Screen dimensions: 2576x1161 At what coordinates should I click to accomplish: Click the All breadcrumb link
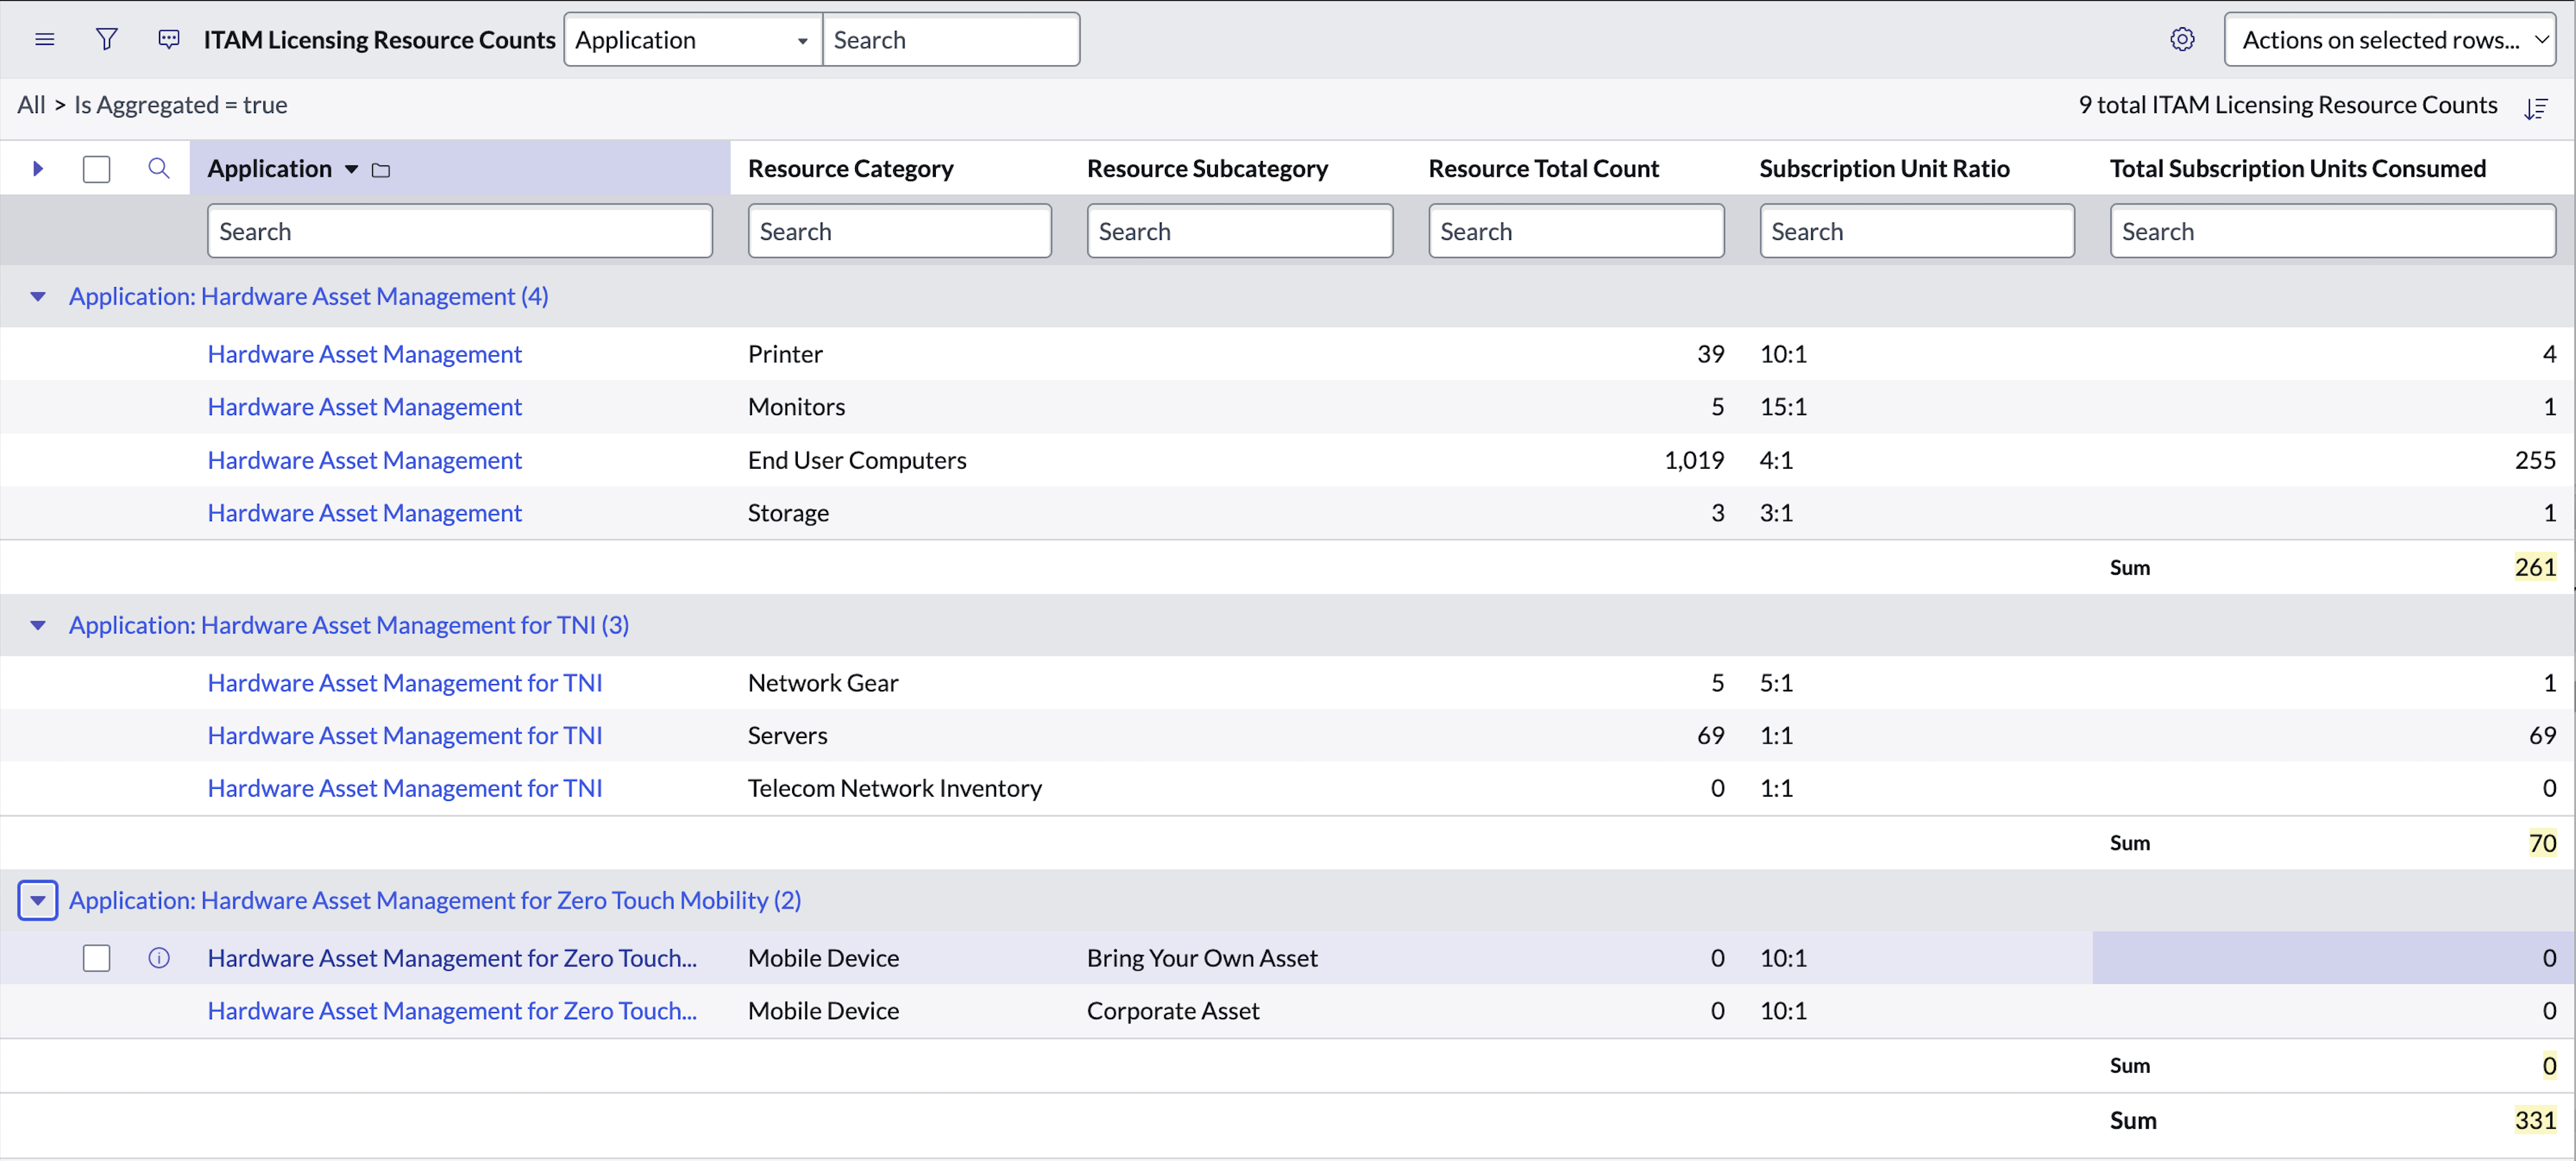(31, 105)
